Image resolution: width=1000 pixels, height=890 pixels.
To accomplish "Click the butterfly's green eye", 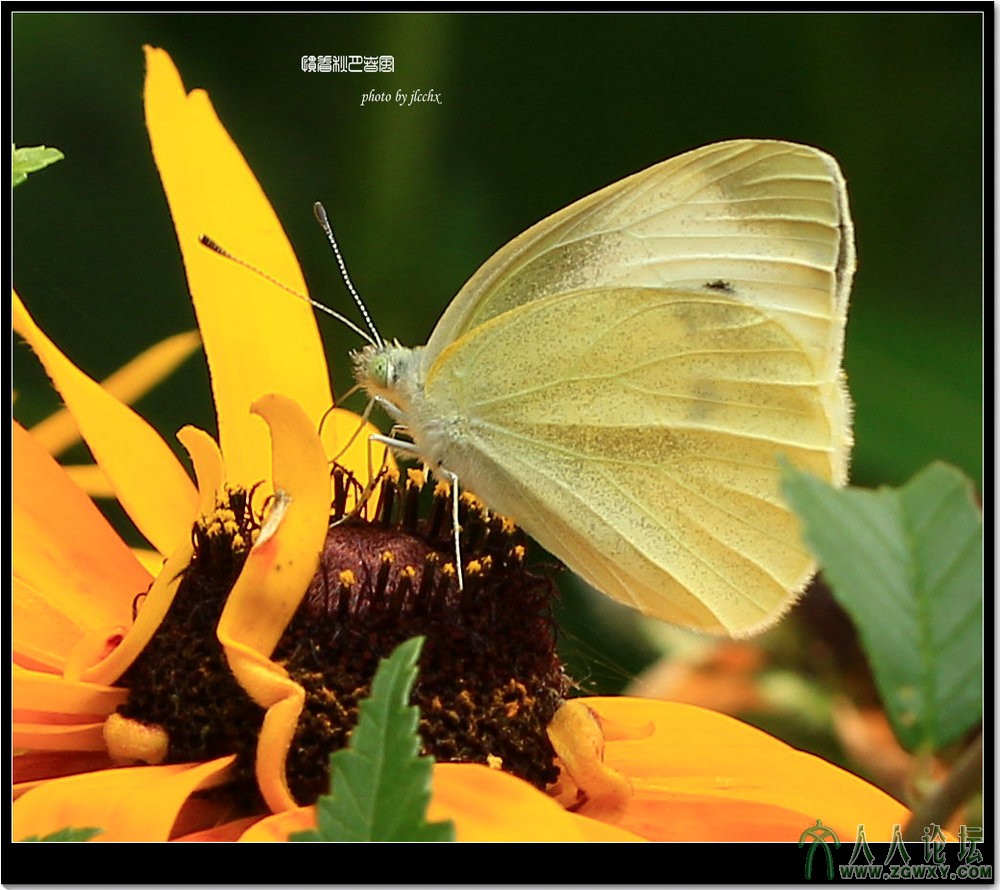I will 381,369.
